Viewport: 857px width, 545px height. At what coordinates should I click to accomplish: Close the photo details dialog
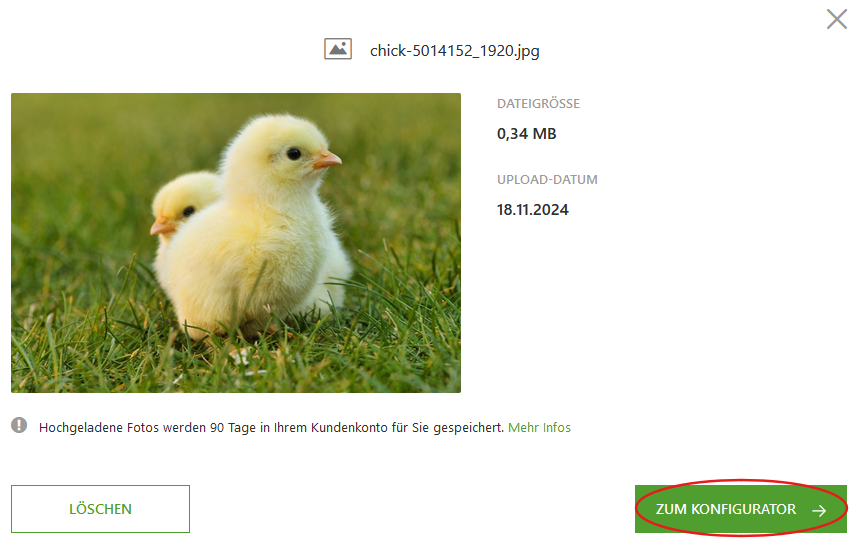coord(836,19)
